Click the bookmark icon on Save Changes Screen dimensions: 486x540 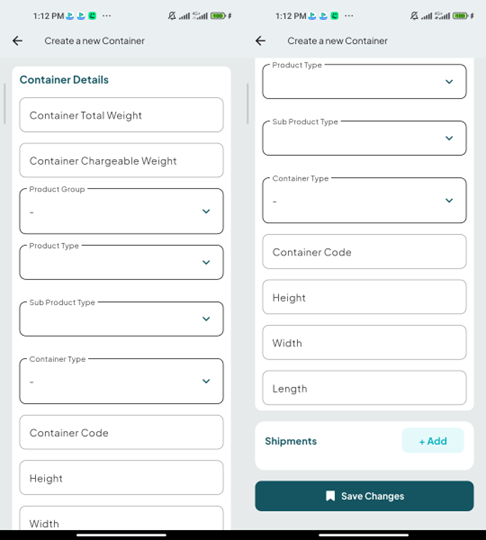(330, 496)
